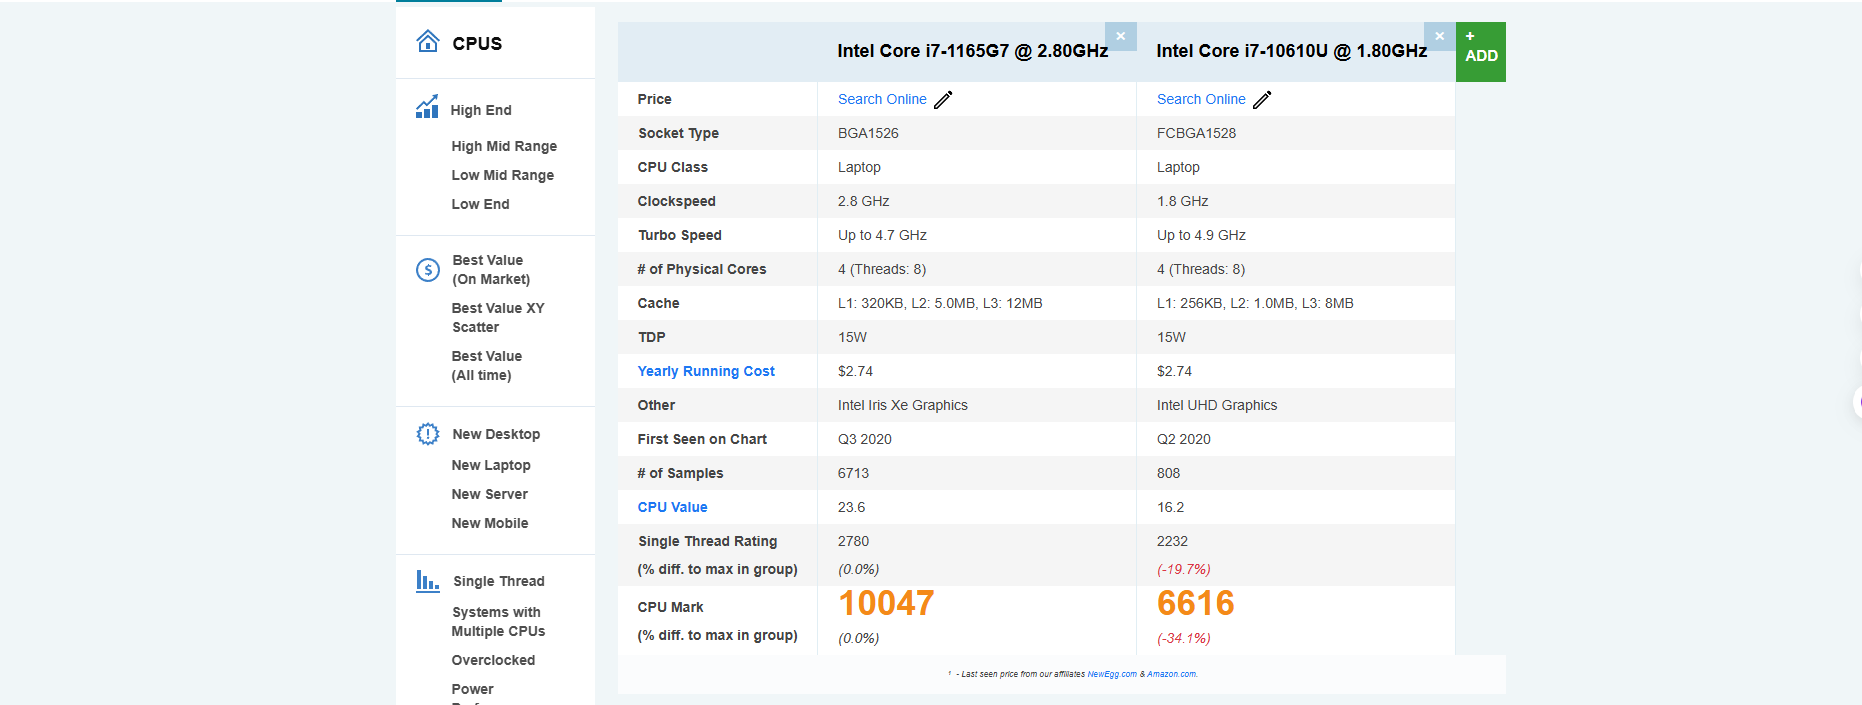Click the First Seen on Chart row label
The width and height of the screenshot is (1862, 705).
702,439
